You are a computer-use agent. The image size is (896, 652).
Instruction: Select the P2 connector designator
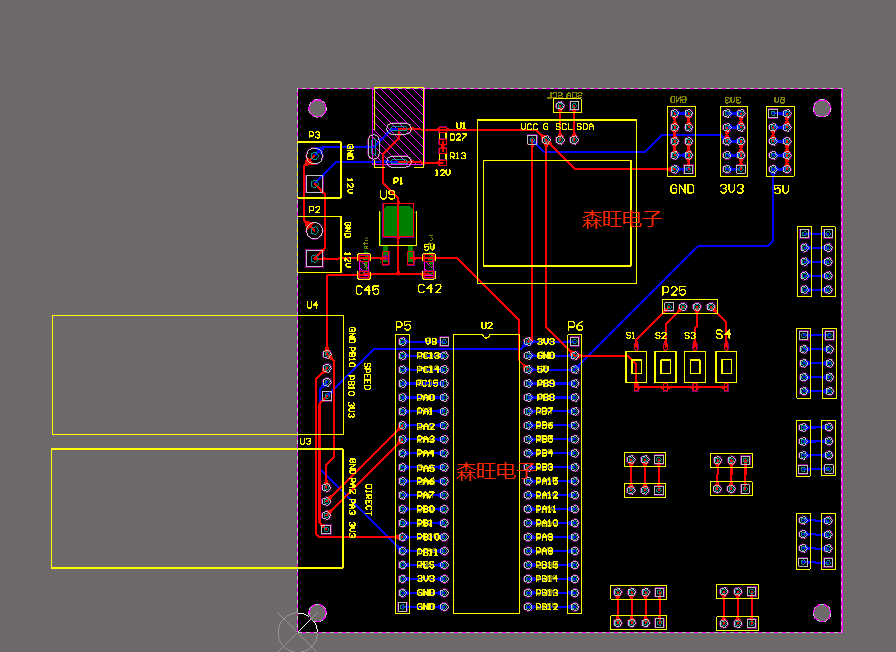click(314, 210)
